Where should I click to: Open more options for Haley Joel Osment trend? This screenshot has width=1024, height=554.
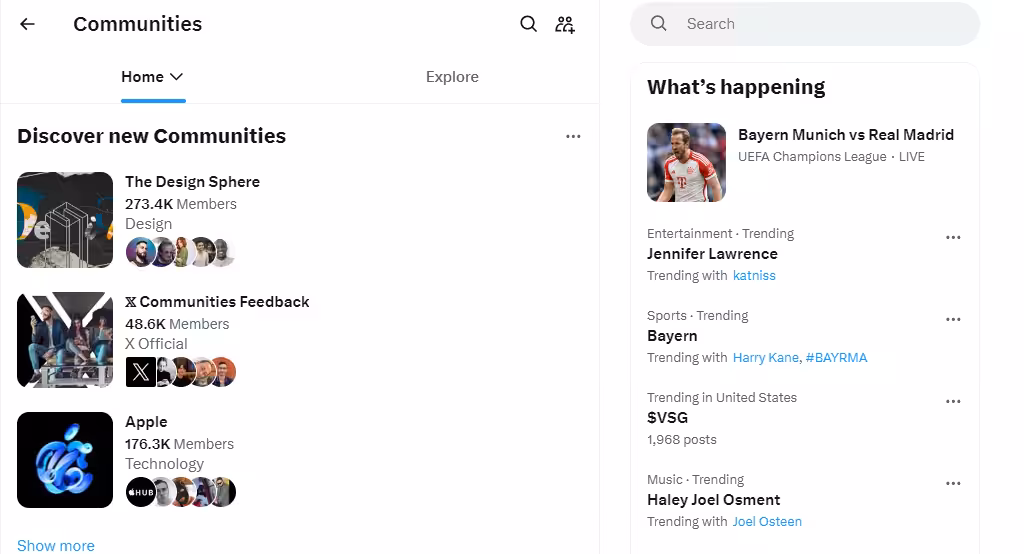coord(953,483)
